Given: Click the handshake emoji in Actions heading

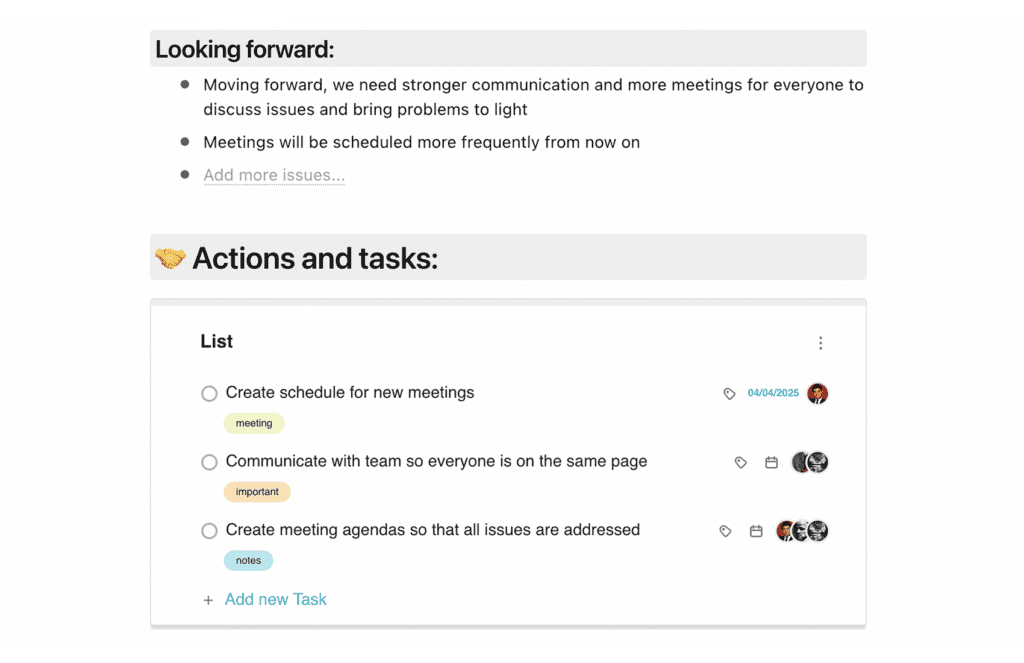Looking at the screenshot, I should click(x=170, y=259).
